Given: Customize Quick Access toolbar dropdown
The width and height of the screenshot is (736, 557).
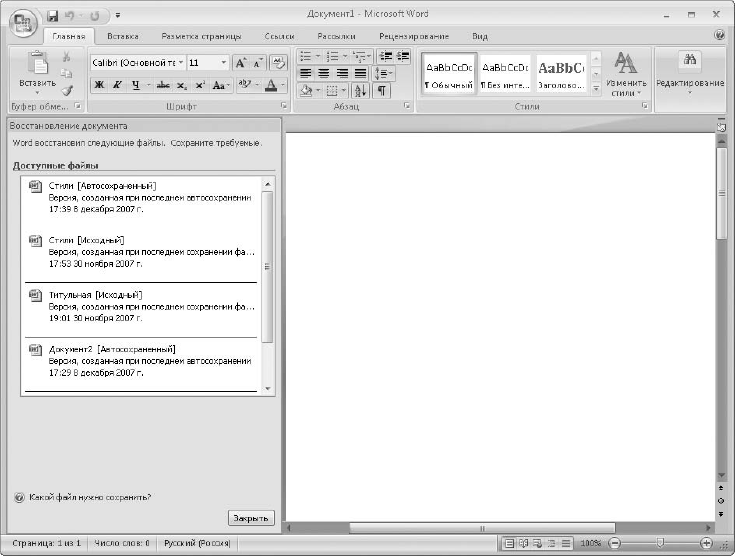Looking at the screenshot, I should [x=118, y=16].
